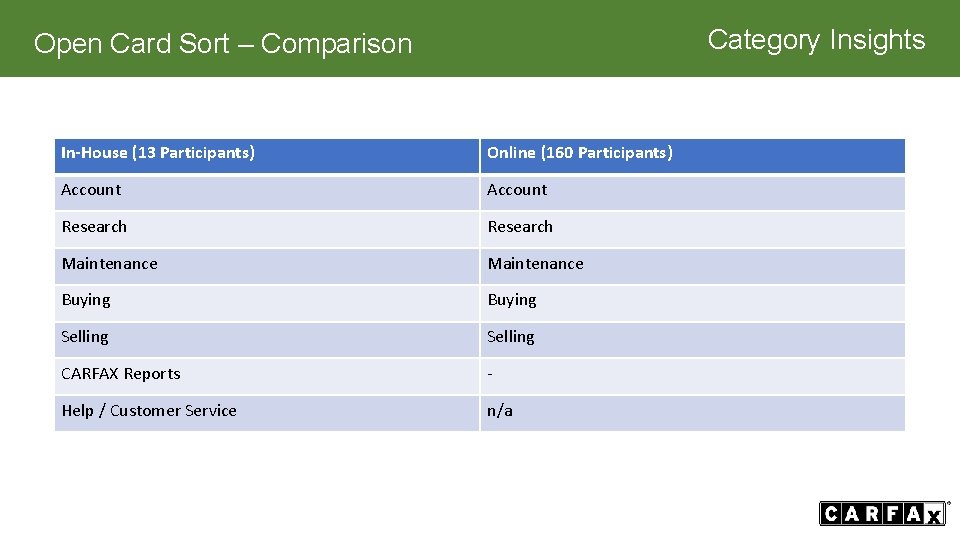Select the 'CARFAX Reports' cell
The height and width of the screenshot is (540, 960).
pyautogui.click(x=121, y=374)
